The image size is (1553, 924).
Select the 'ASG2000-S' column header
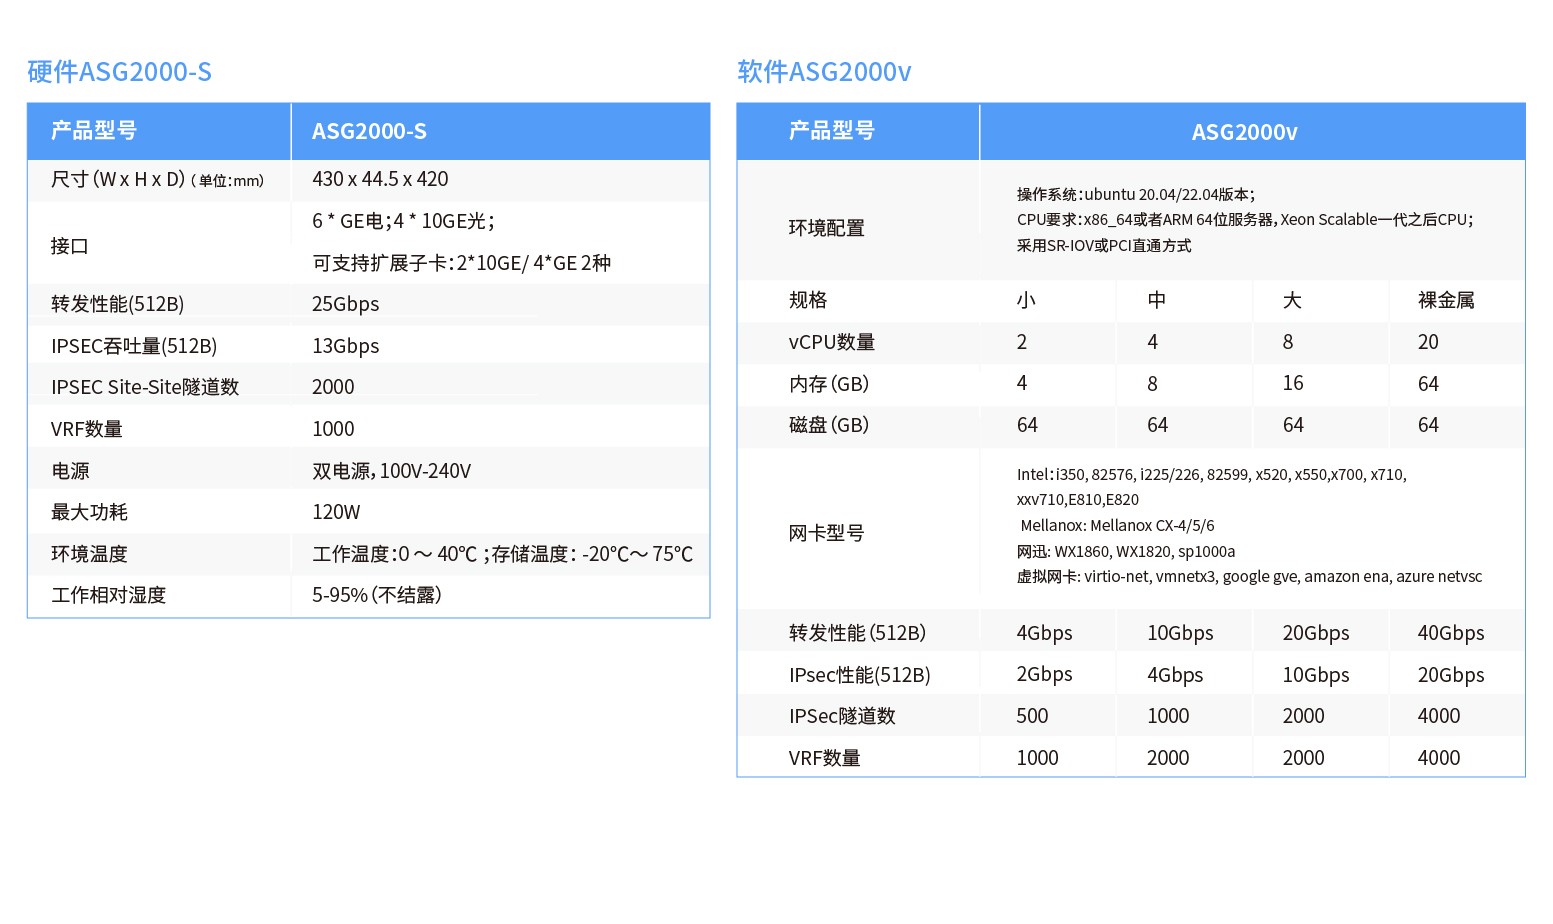[369, 131]
